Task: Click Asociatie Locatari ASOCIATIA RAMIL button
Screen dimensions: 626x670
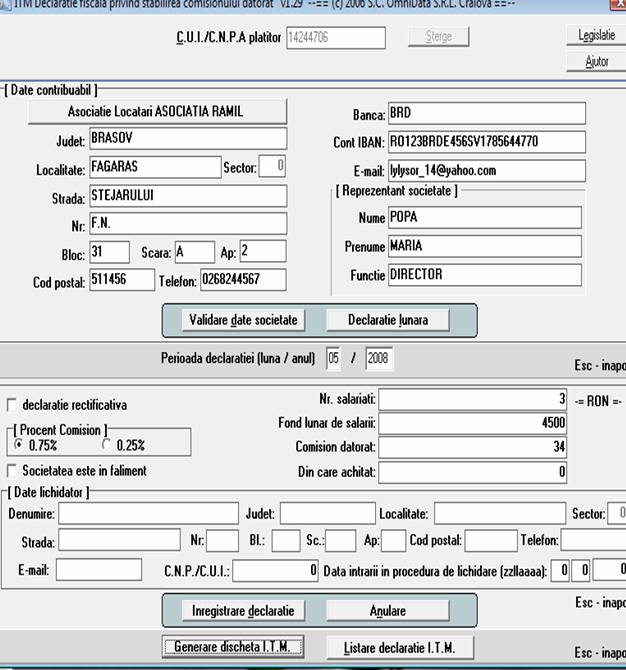Action: [x=155, y=111]
